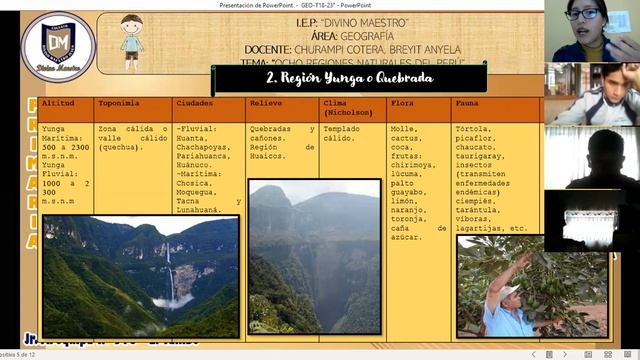Click the Divino Maestro school logo
The image size is (640, 360).
[x=58, y=47]
